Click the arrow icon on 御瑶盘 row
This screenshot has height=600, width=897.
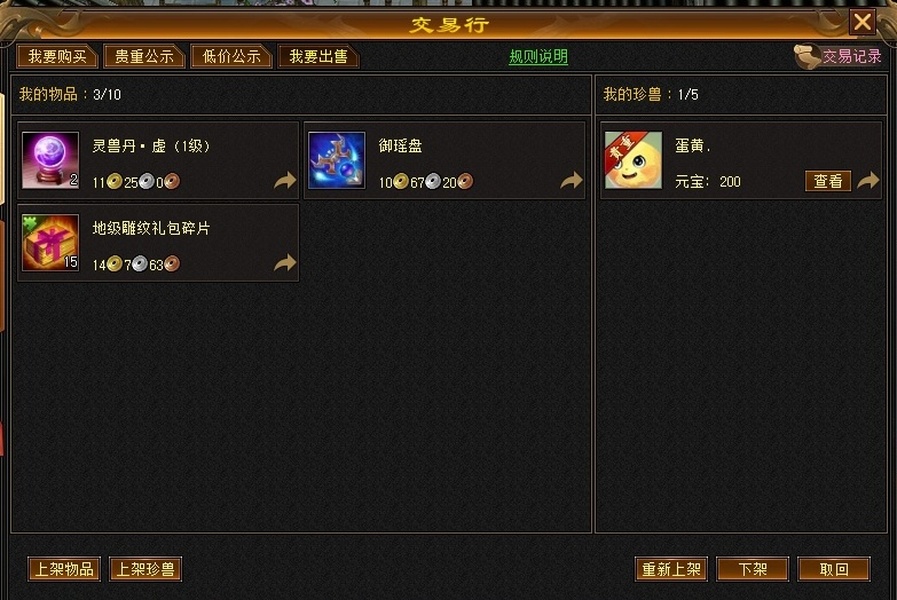pyautogui.click(x=571, y=181)
